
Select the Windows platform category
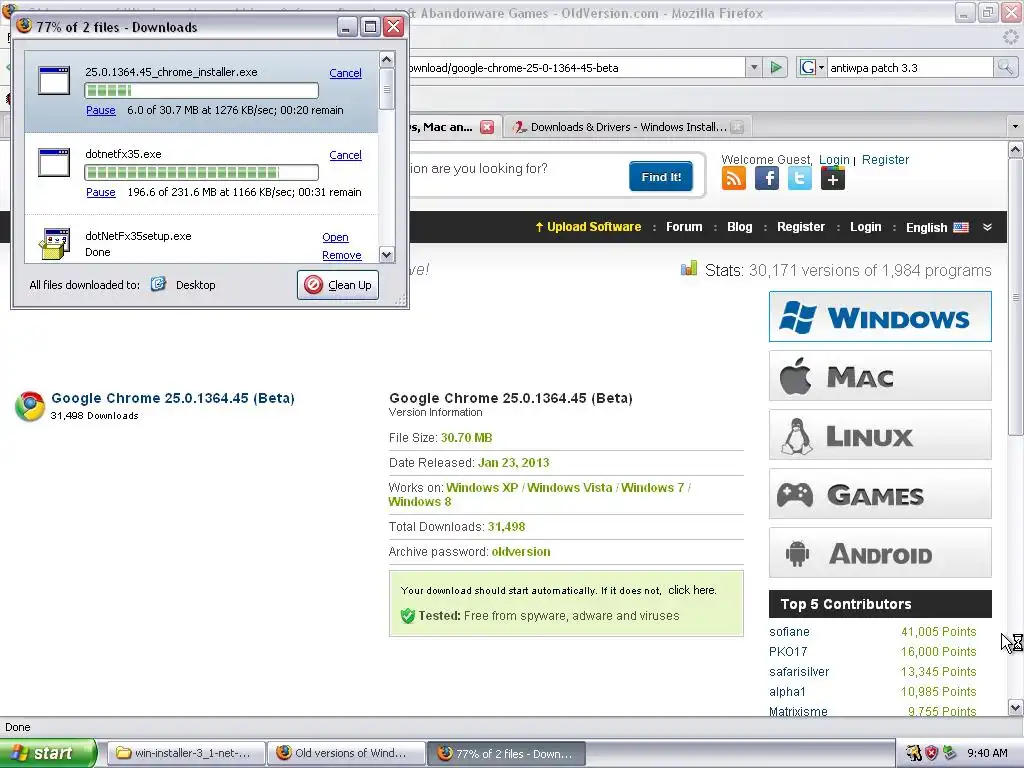click(880, 317)
